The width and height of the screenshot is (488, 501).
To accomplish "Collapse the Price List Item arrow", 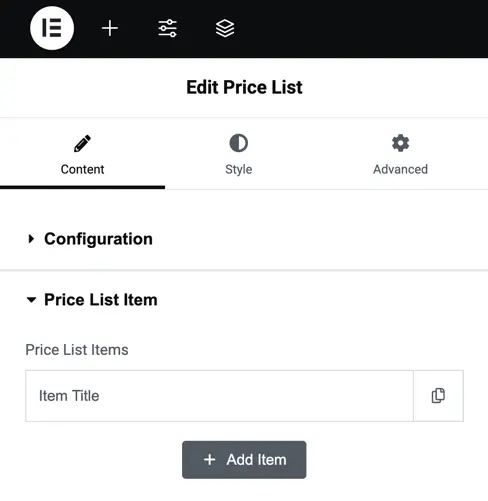I will [31, 300].
